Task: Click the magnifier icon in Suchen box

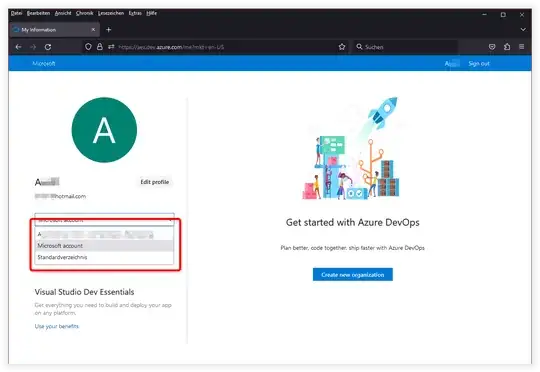Action: [x=359, y=46]
